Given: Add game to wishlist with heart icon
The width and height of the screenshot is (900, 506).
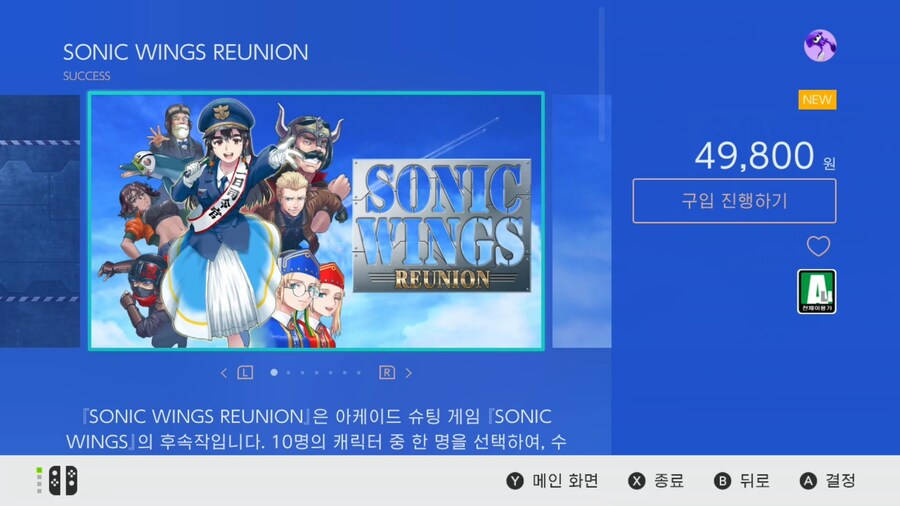Looking at the screenshot, I should [818, 247].
